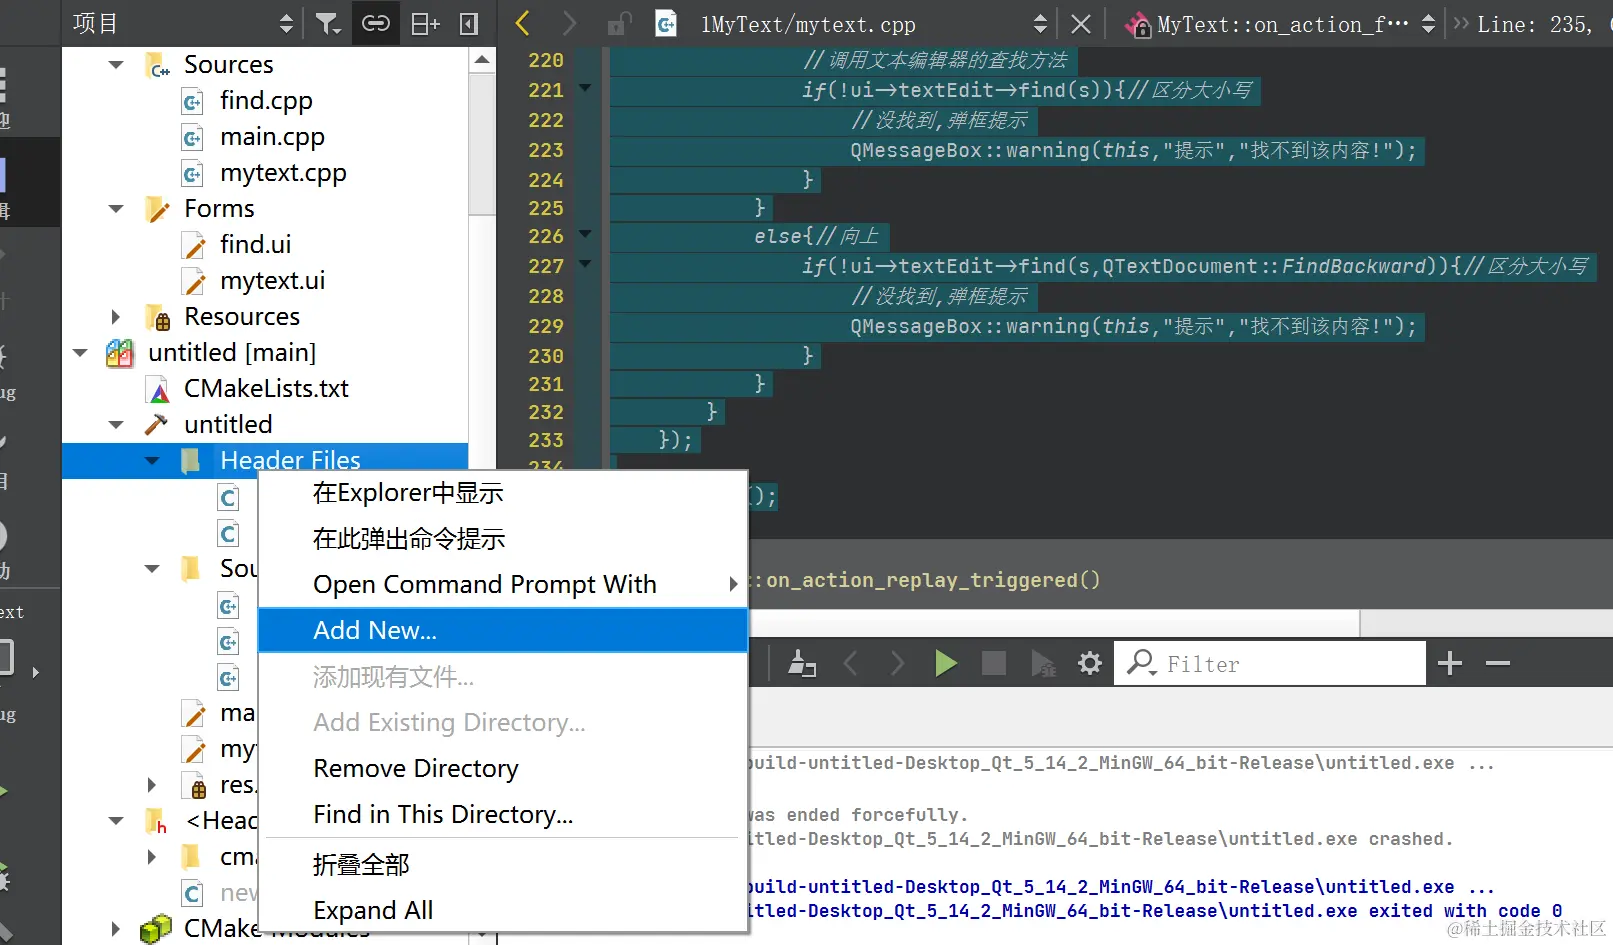Click the output pane attach/clean icon
The width and height of the screenshot is (1613, 945).
coord(802,663)
